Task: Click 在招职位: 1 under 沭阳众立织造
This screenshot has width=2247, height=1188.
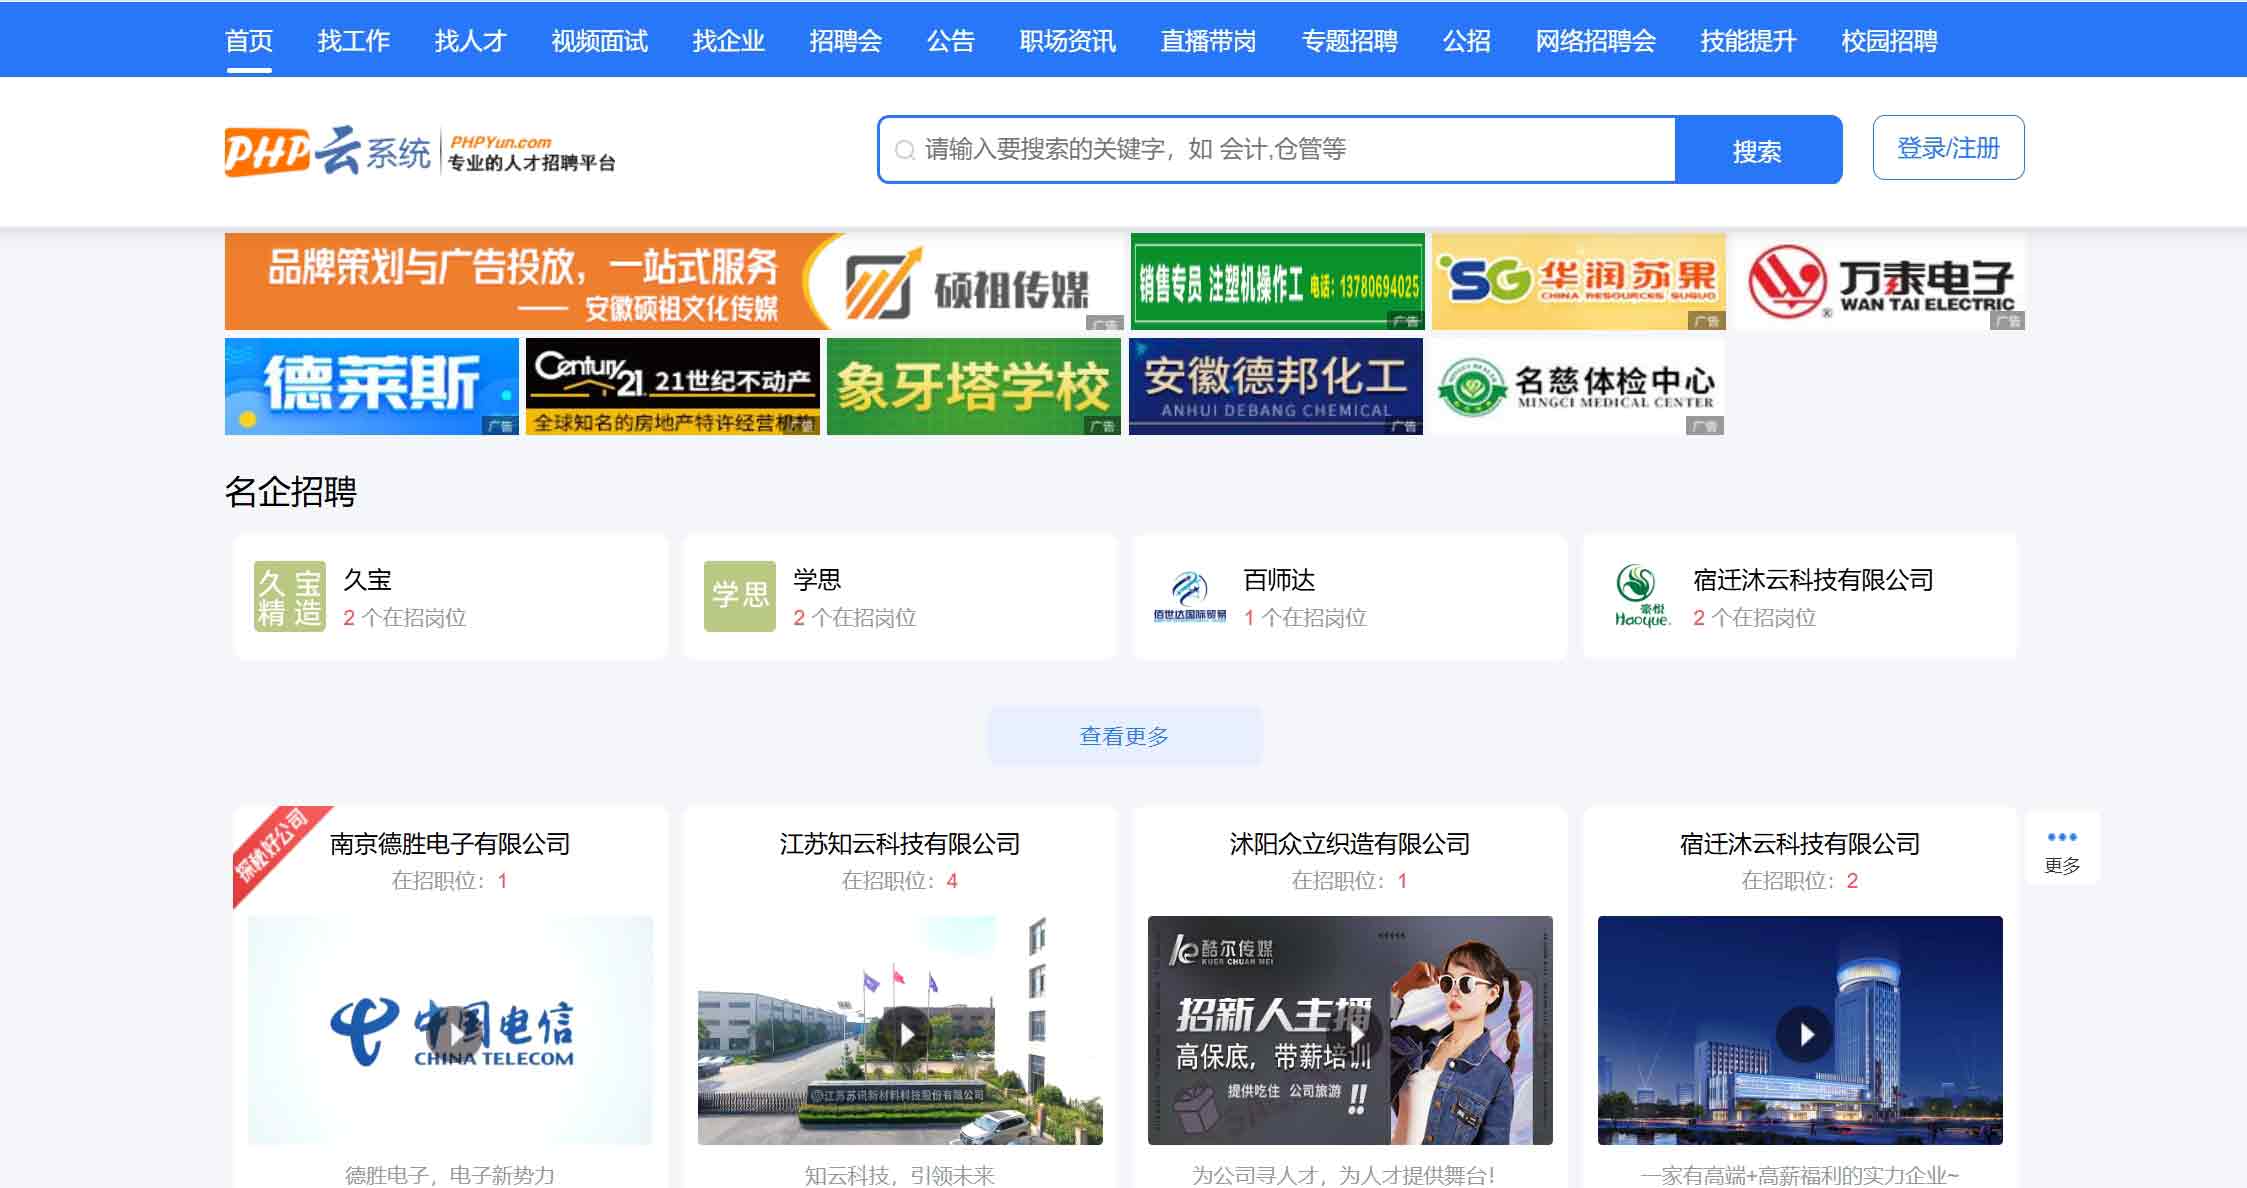Action: click(1350, 881)
